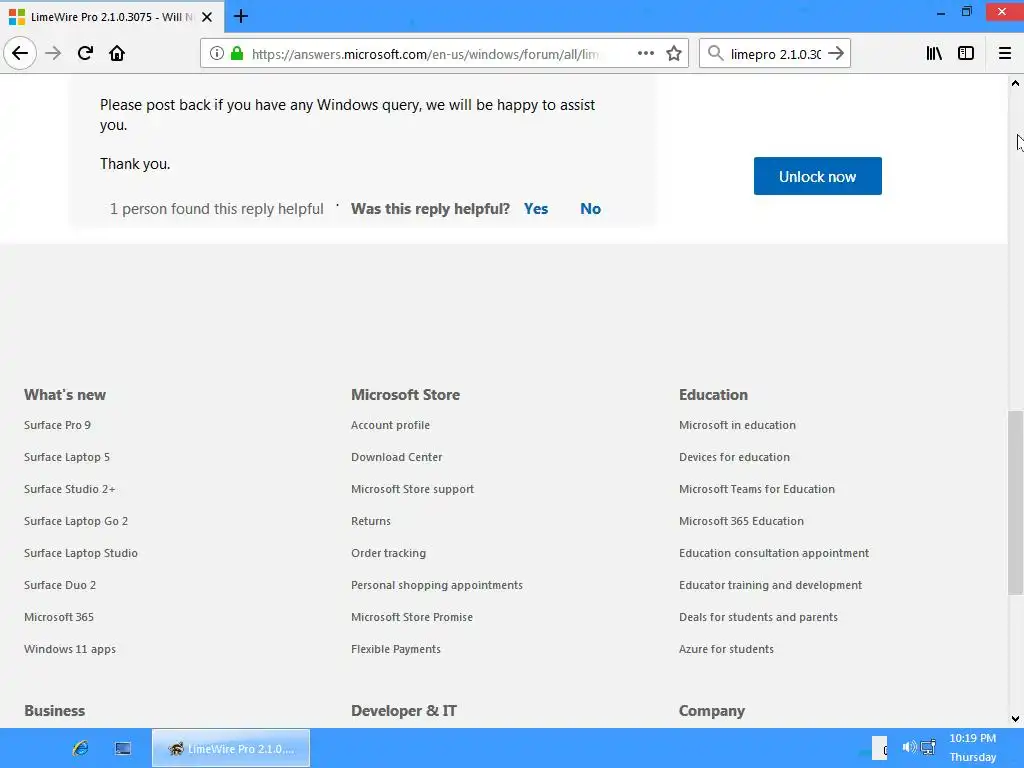Open Microsoft Store Promise link
The width and height of the screenshot is (1024, 768).
tap(412, 617)
